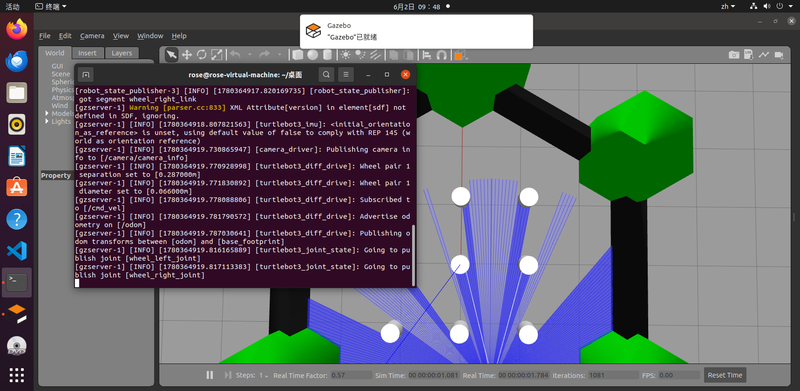
Task: Click the Property column header
Action: [x=57, y=176]
